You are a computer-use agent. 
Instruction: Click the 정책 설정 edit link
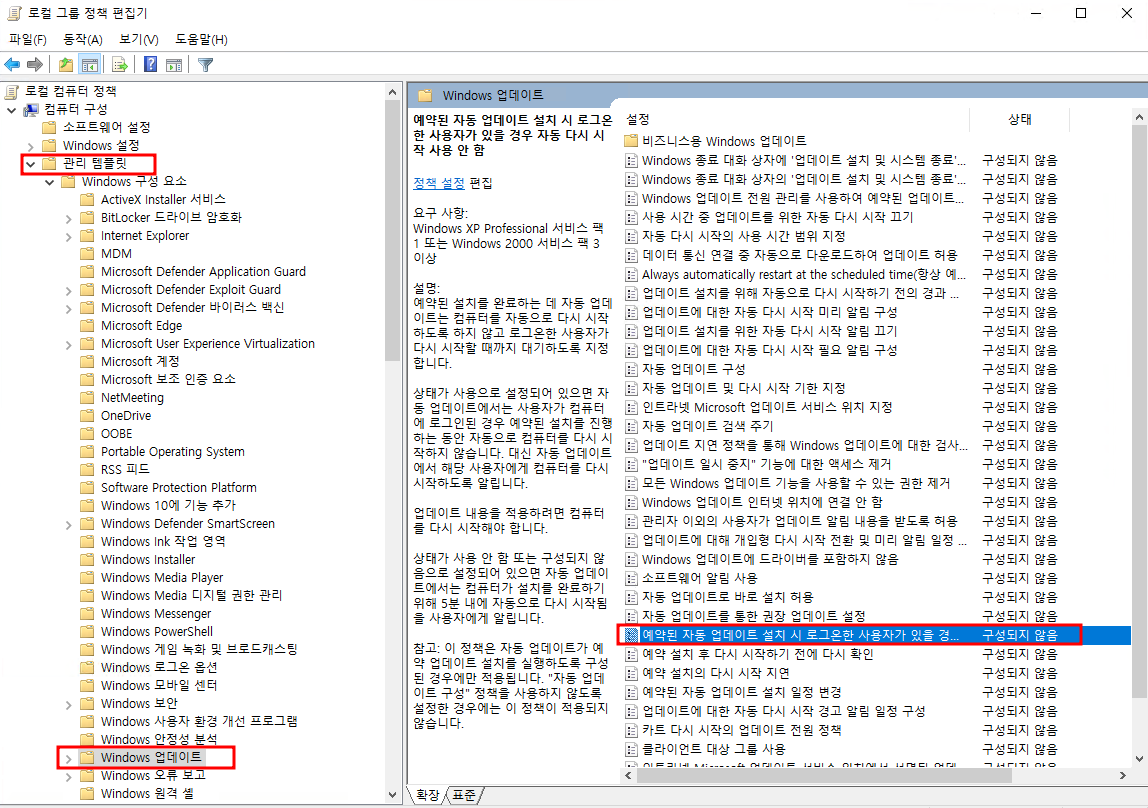coord(439,183)
